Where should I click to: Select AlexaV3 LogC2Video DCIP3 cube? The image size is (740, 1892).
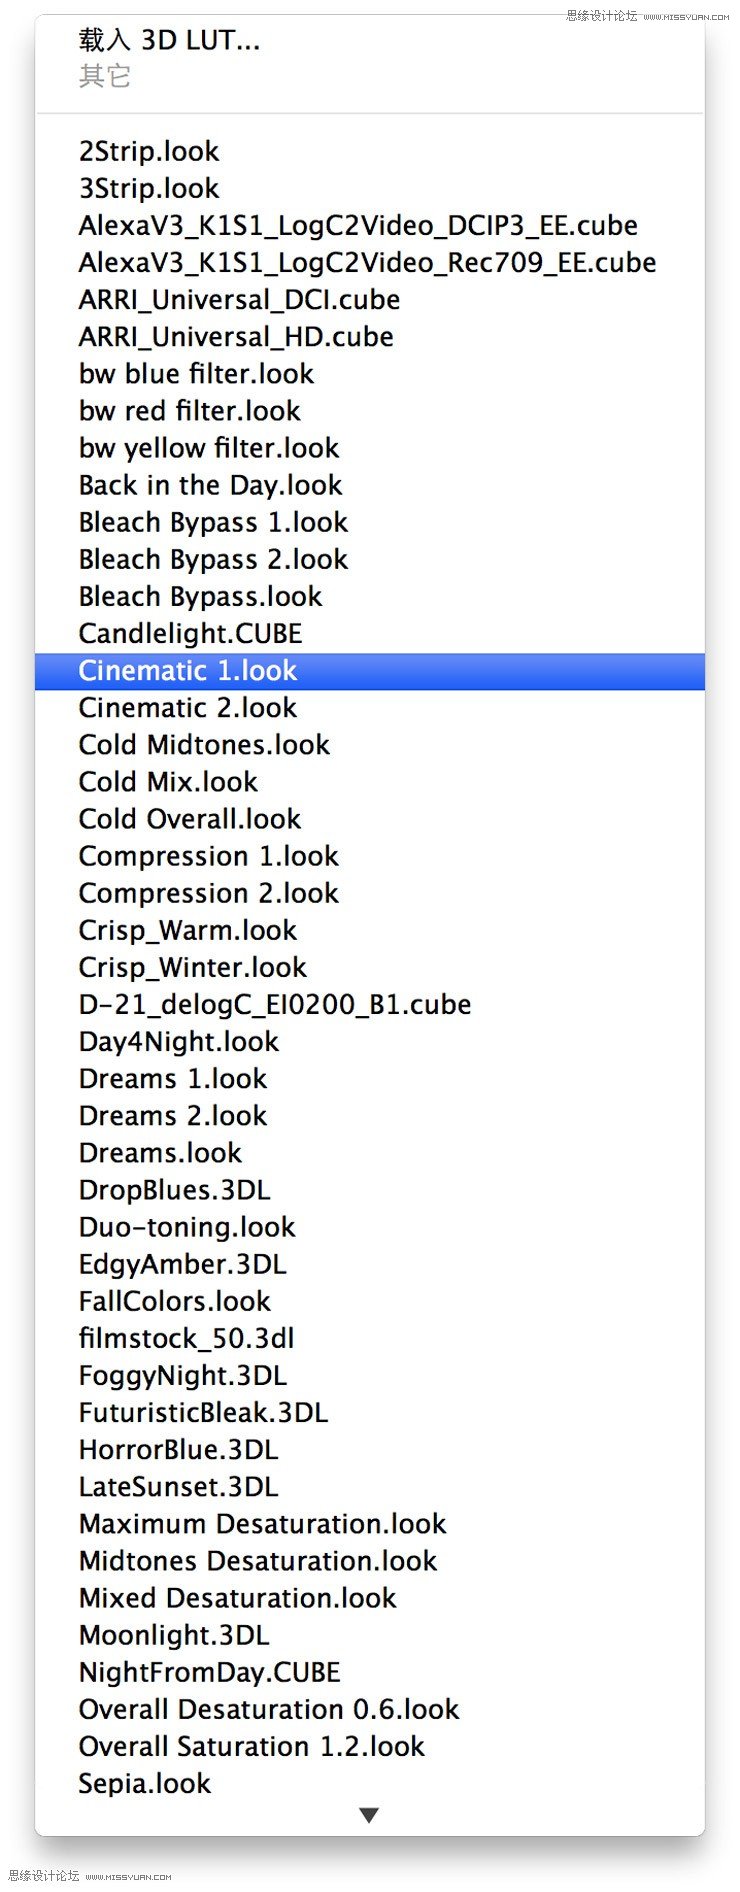[358, 225]
